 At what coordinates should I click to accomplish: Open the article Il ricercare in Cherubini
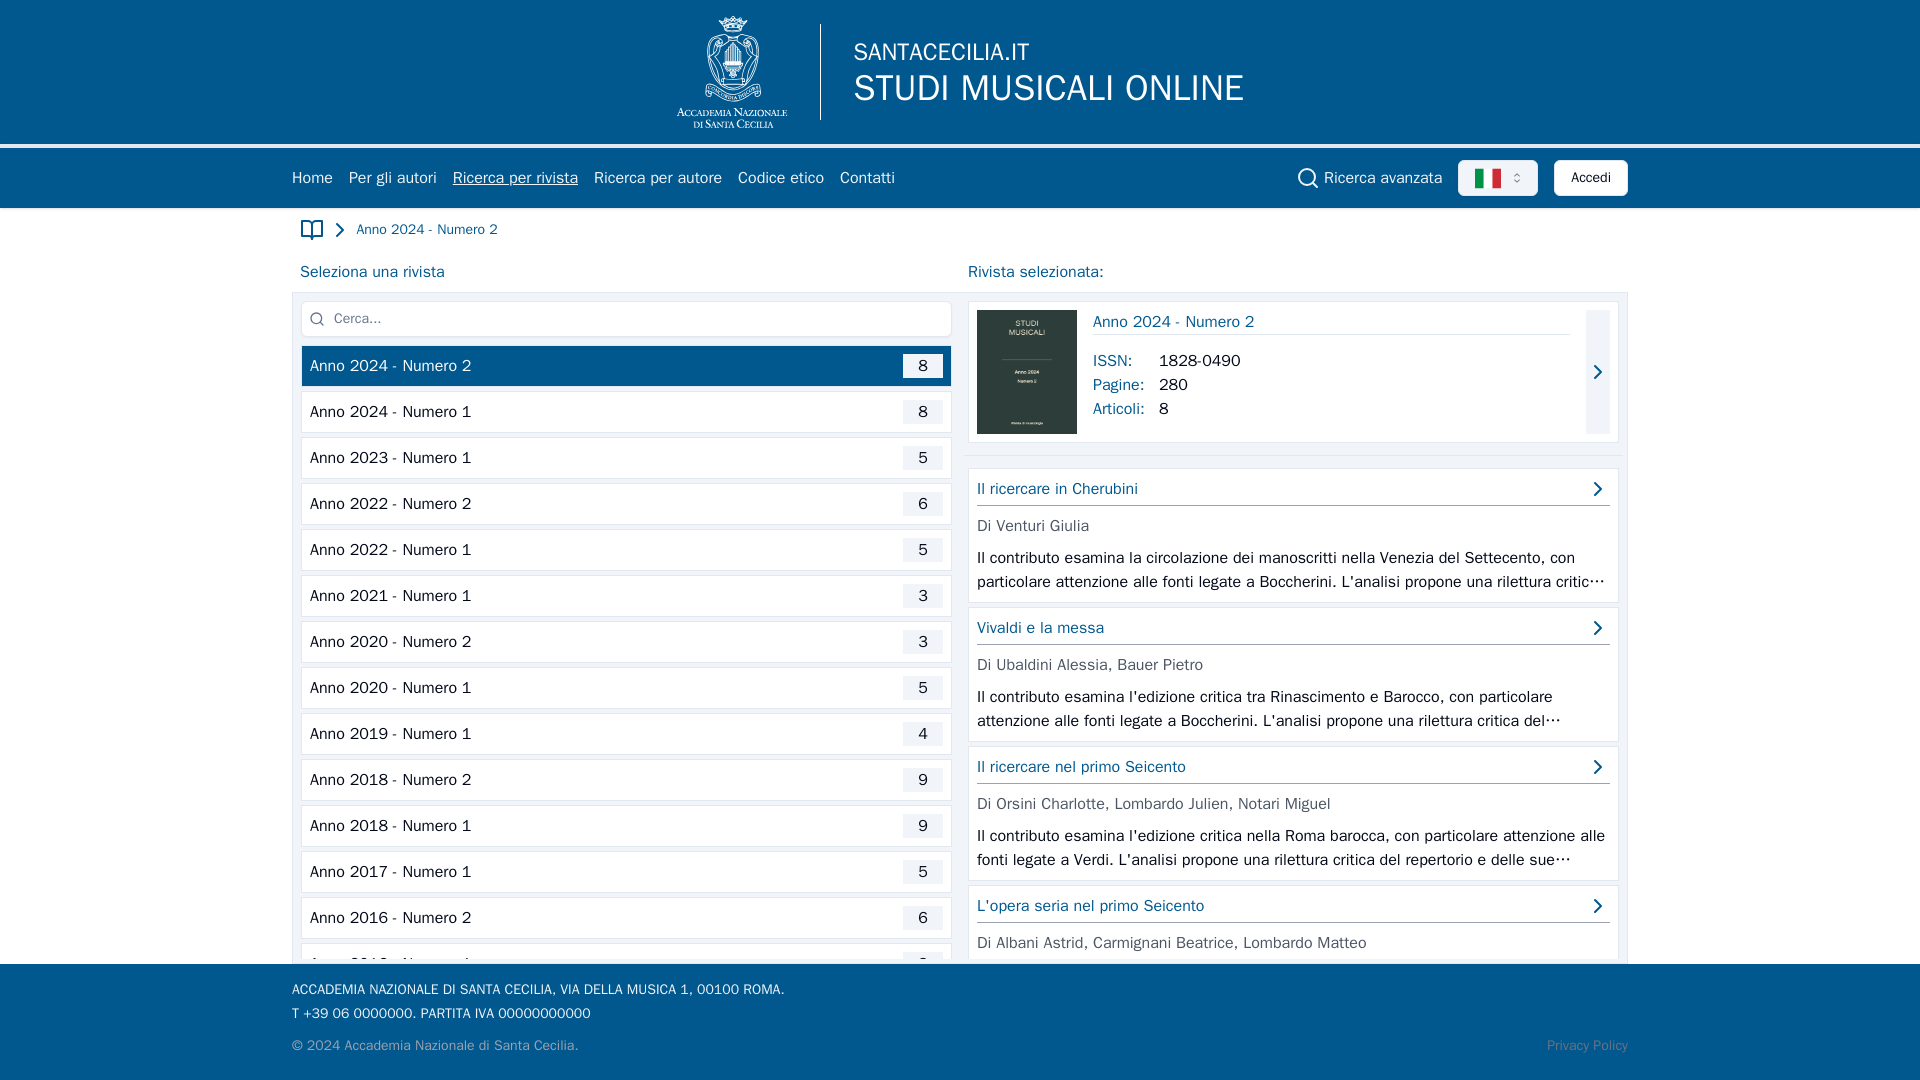[1057, 489]
